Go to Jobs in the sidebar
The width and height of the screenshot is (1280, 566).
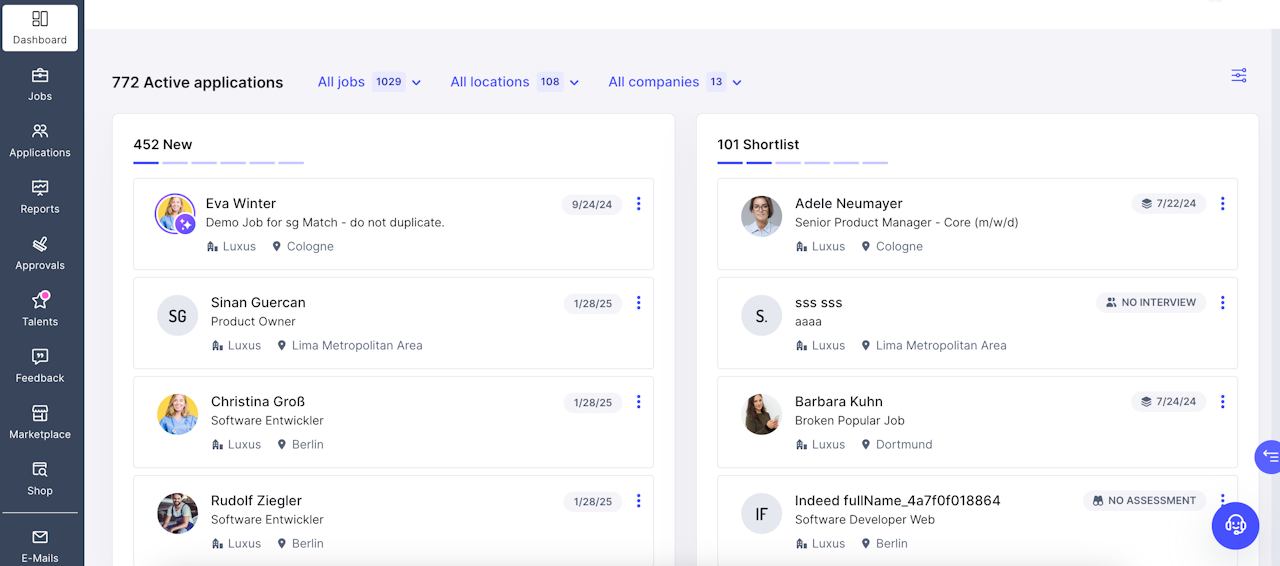coord(40,84)
